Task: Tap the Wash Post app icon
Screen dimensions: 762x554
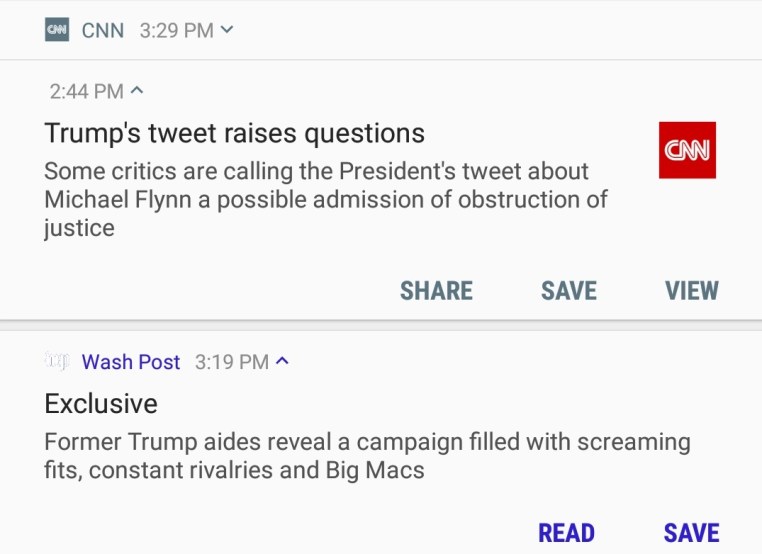Action: coord(56,361)
